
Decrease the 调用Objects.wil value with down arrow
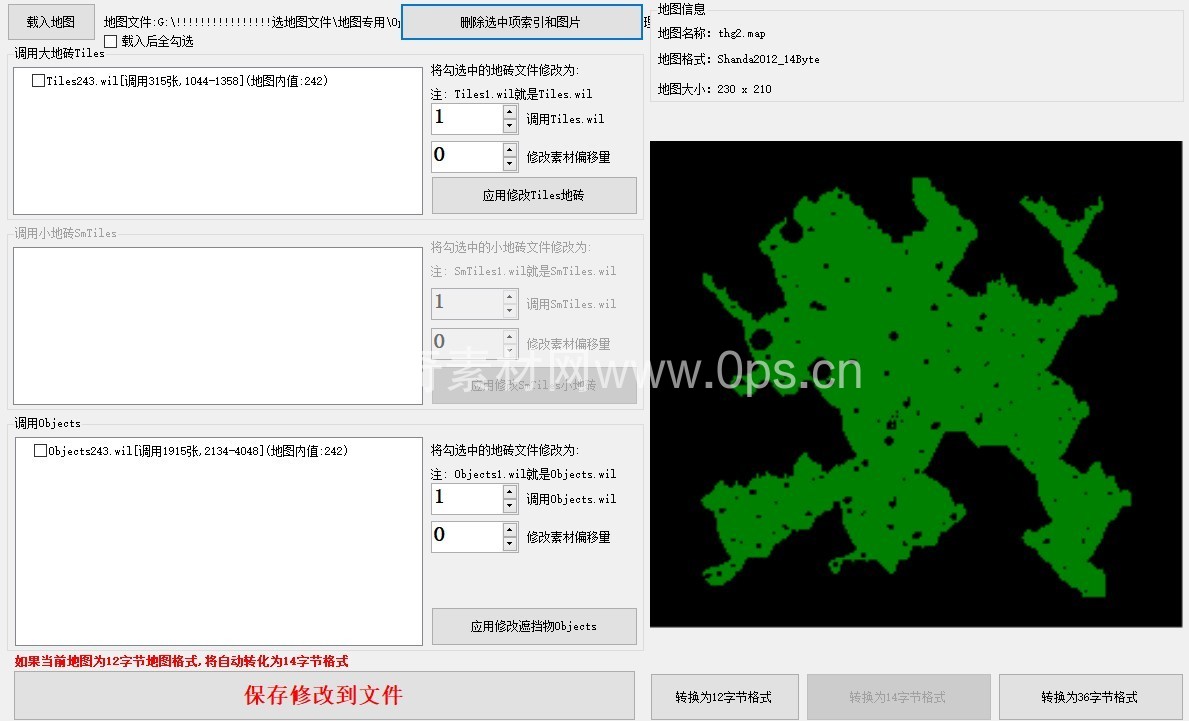[510, 506]
